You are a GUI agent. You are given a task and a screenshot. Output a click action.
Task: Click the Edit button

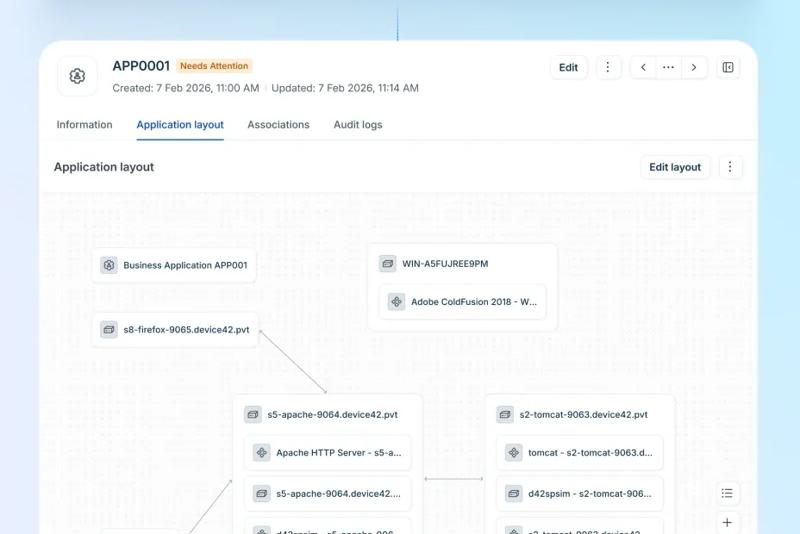coord(568,67)
